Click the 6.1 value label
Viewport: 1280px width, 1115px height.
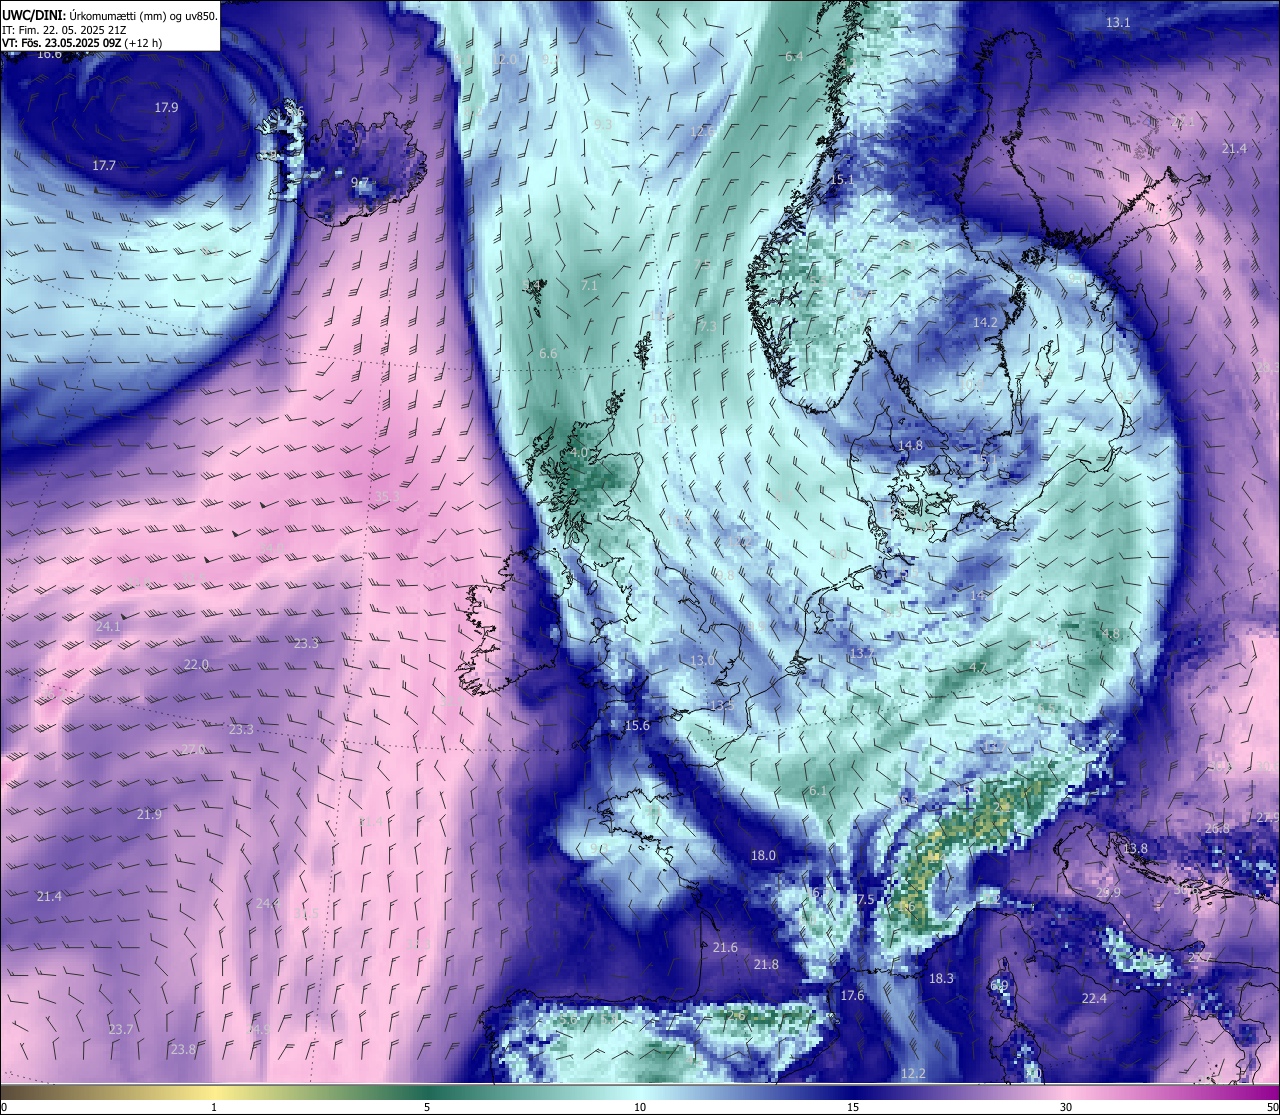818,791
